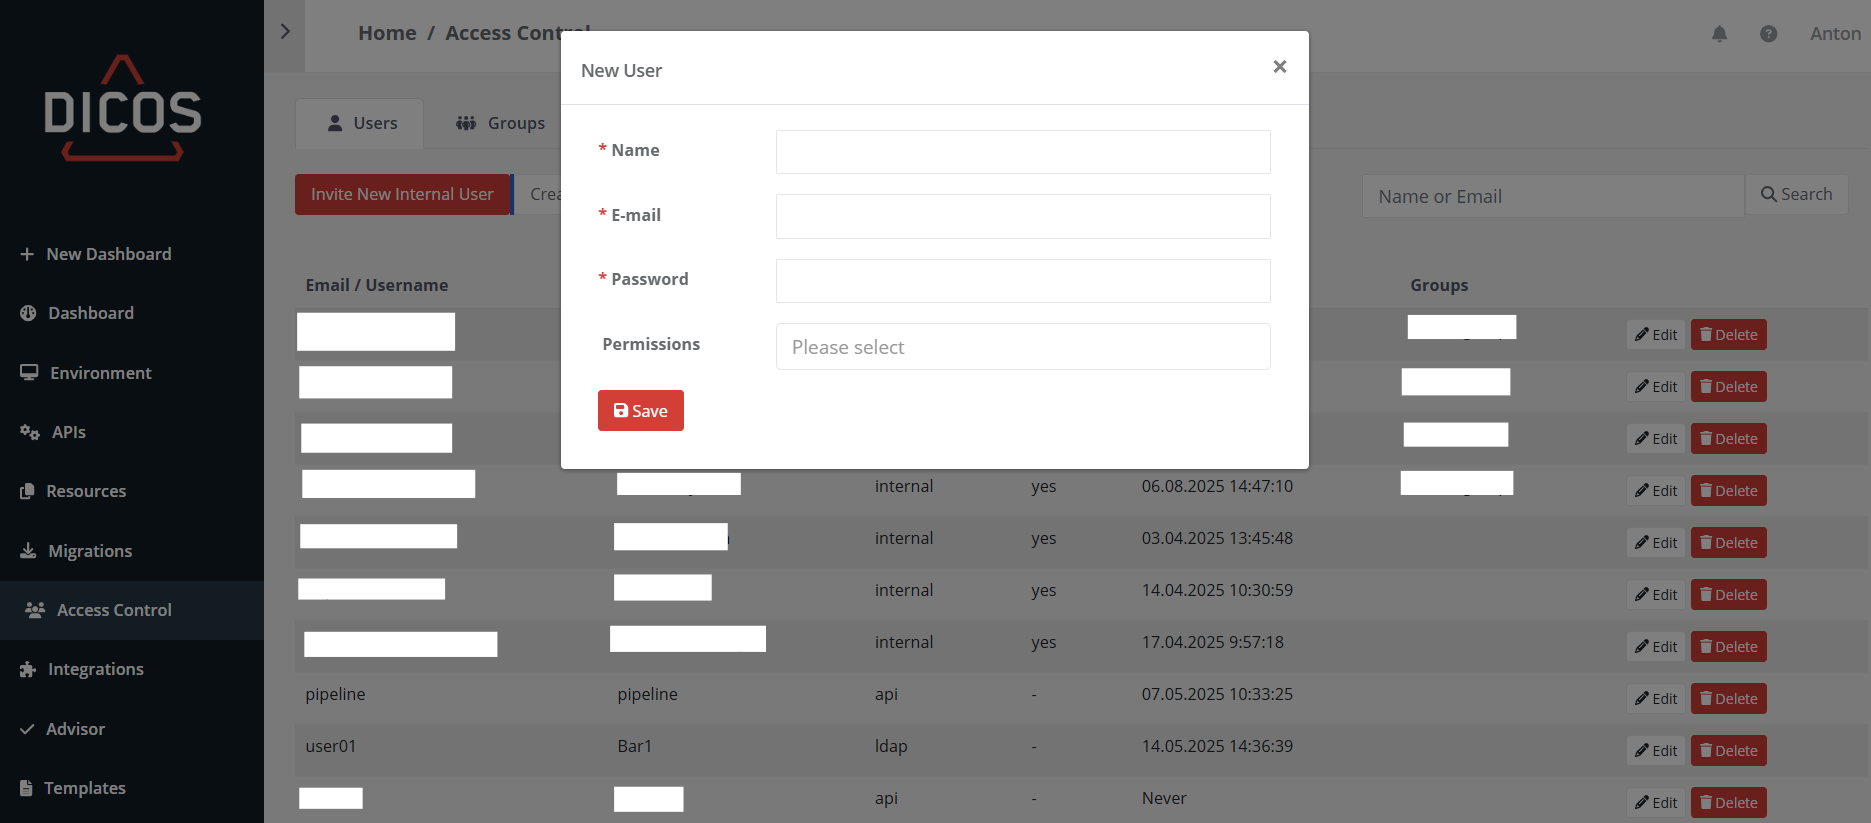Close the New User dialog
Screen dimensions: 1871x823
(x=1279, y=67)
